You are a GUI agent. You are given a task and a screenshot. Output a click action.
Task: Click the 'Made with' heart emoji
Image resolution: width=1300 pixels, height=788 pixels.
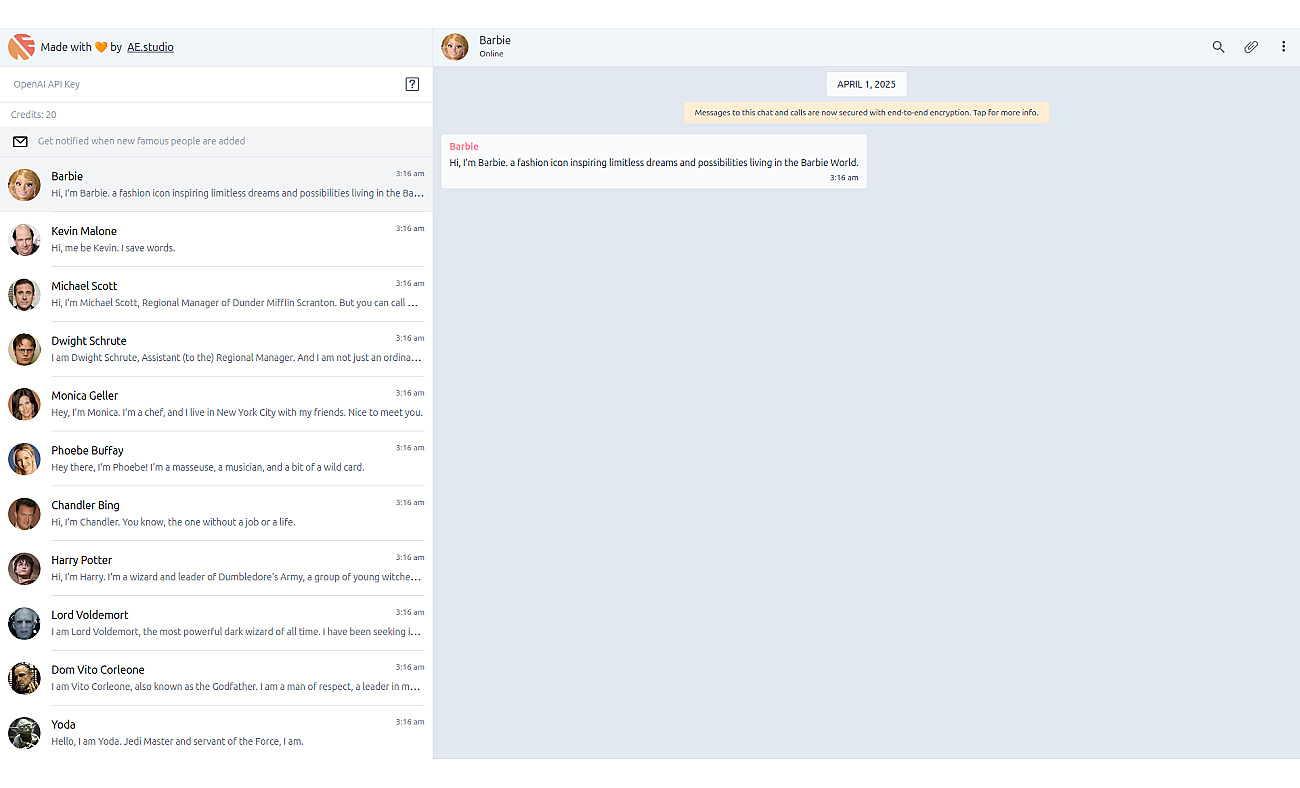coord(101,47)
